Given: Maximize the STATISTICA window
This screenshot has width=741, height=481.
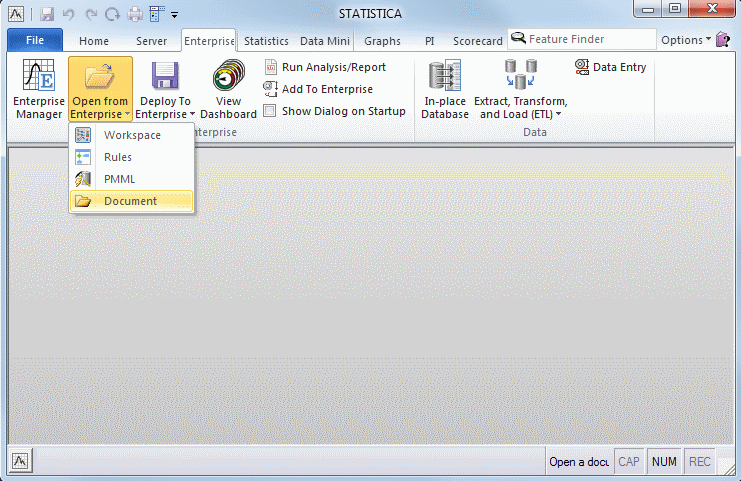Looking at the screenshot, I should tap(675, 9).
